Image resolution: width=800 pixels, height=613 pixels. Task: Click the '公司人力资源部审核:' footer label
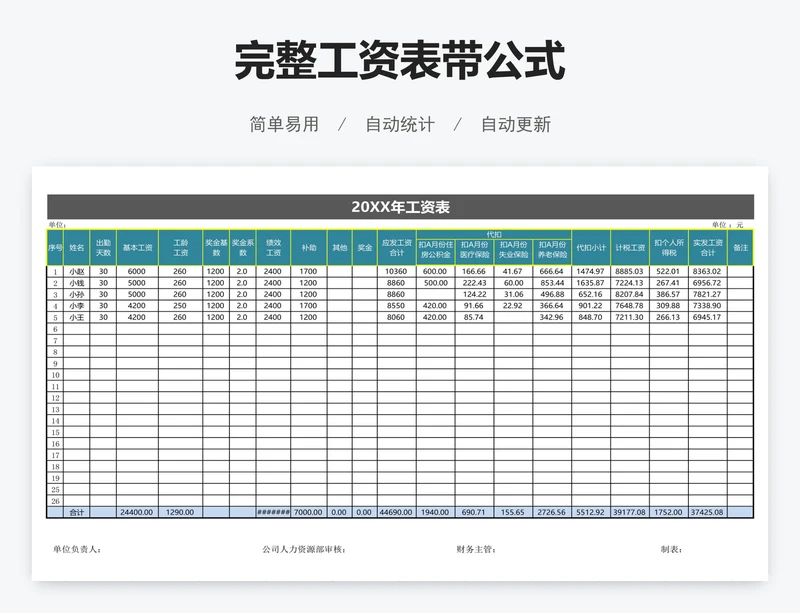click(x=305, y=550)
